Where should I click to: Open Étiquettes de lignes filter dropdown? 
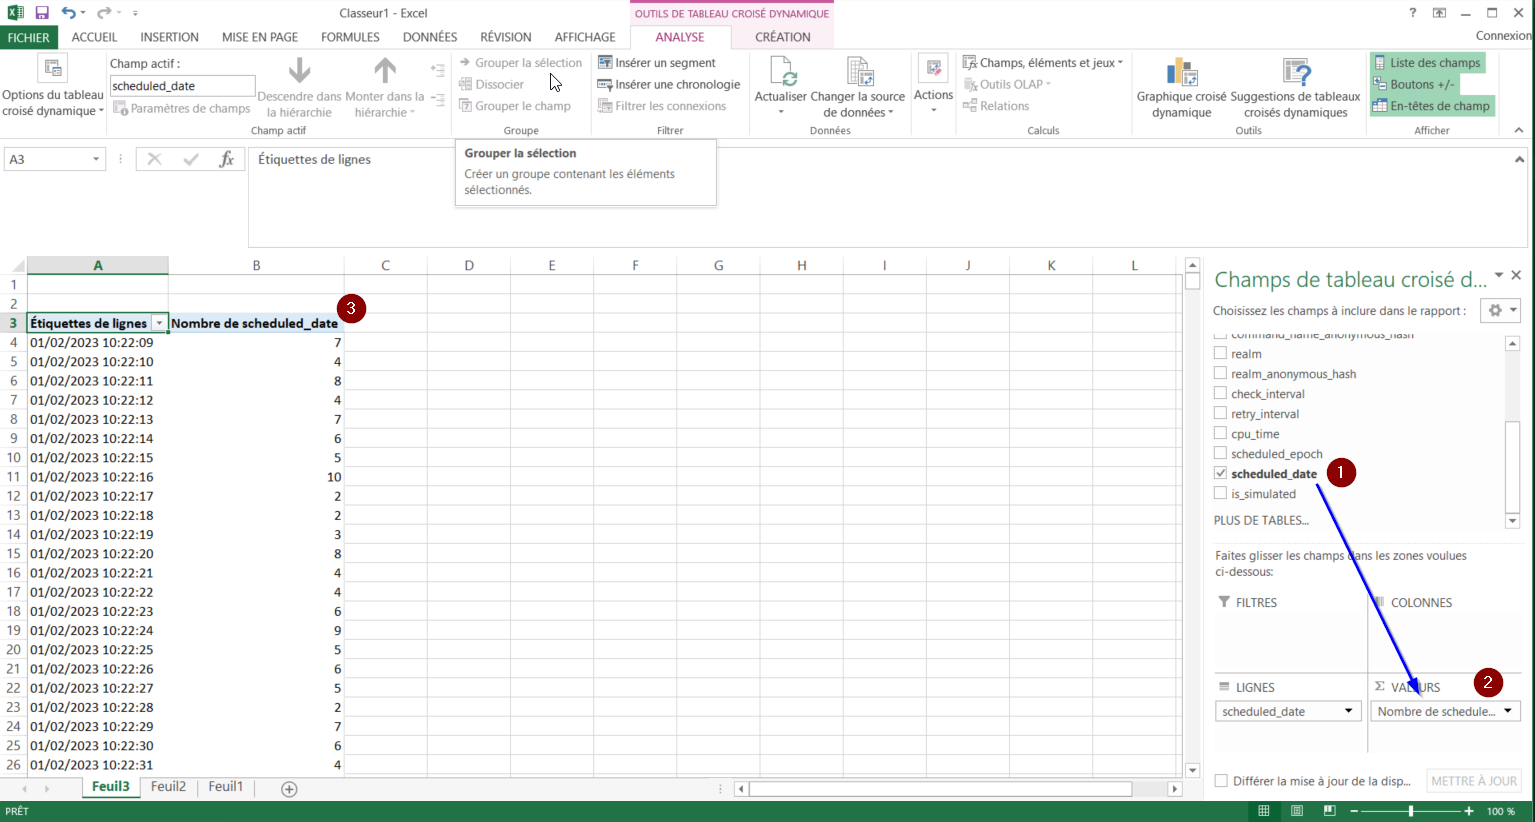coord(159,323)
